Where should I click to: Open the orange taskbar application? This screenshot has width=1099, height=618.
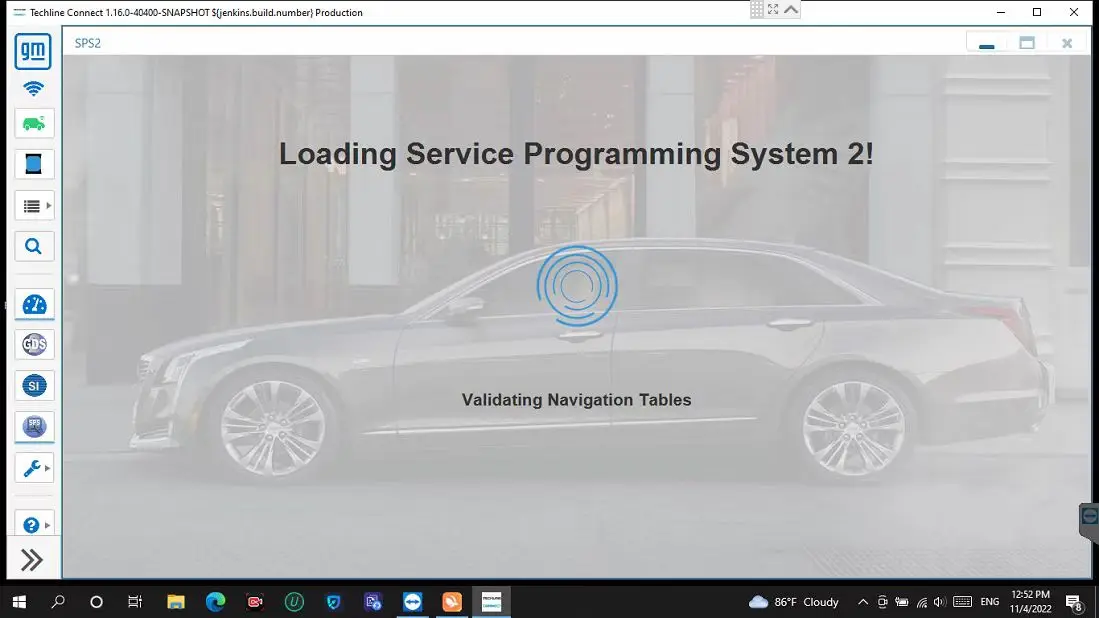click(452, 602)
